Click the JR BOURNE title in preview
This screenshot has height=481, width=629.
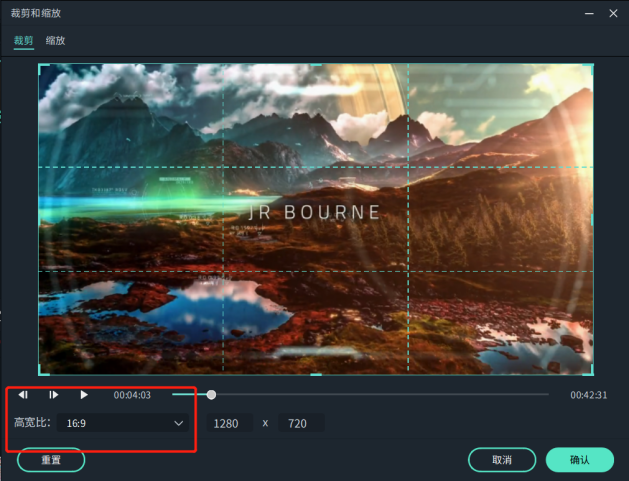314,212
